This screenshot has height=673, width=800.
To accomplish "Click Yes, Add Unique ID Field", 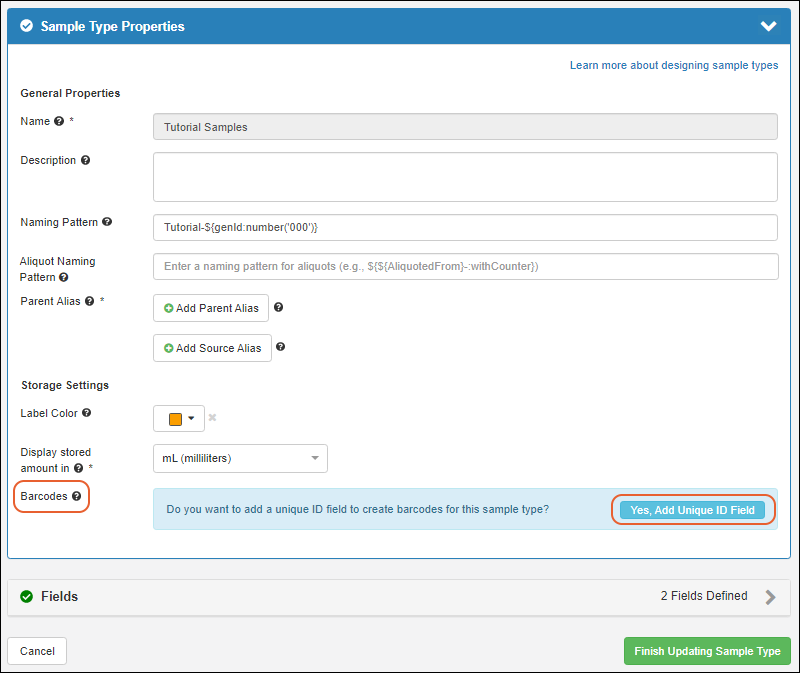I will click(x=692, y=510).
